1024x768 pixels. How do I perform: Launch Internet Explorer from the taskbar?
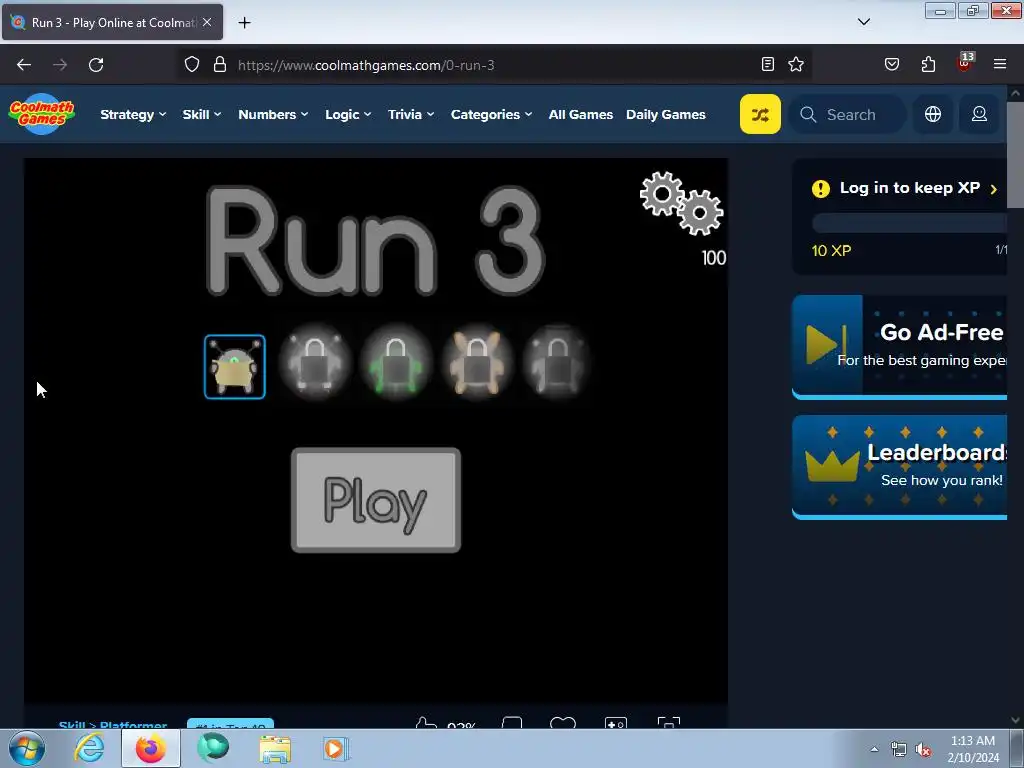(89, 748)
